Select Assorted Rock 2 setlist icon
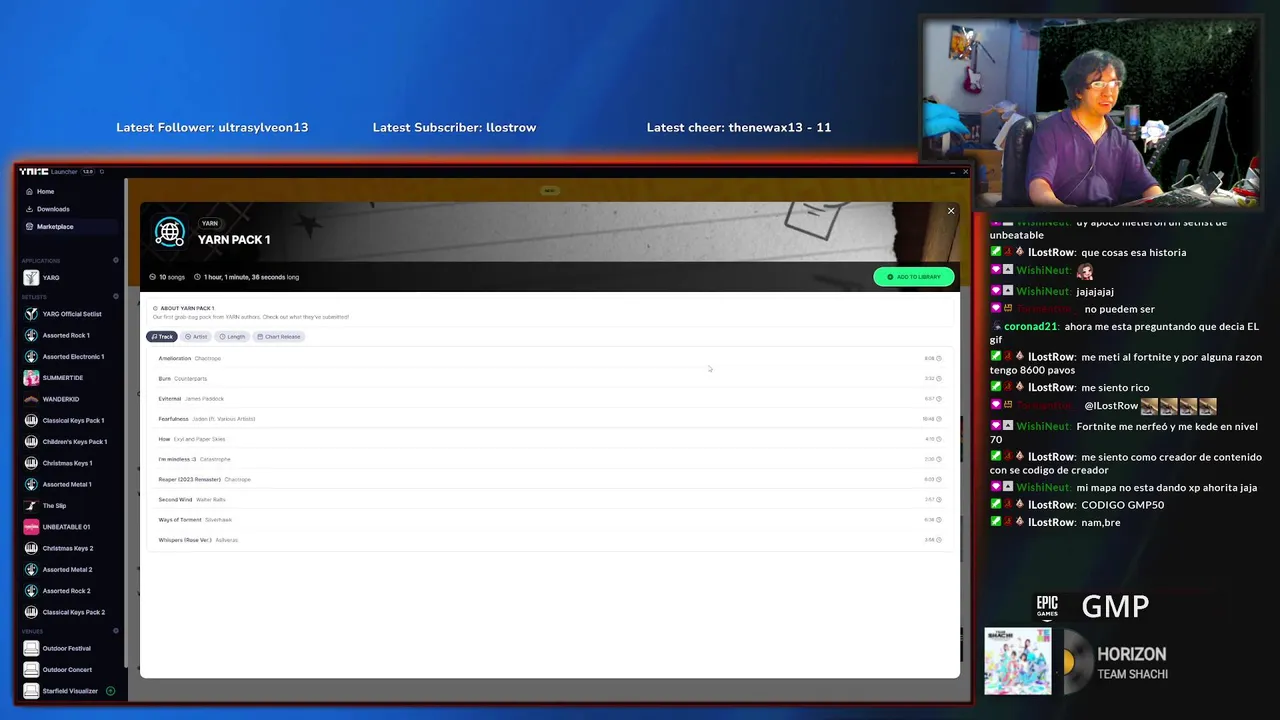 [x=31, y=590]
